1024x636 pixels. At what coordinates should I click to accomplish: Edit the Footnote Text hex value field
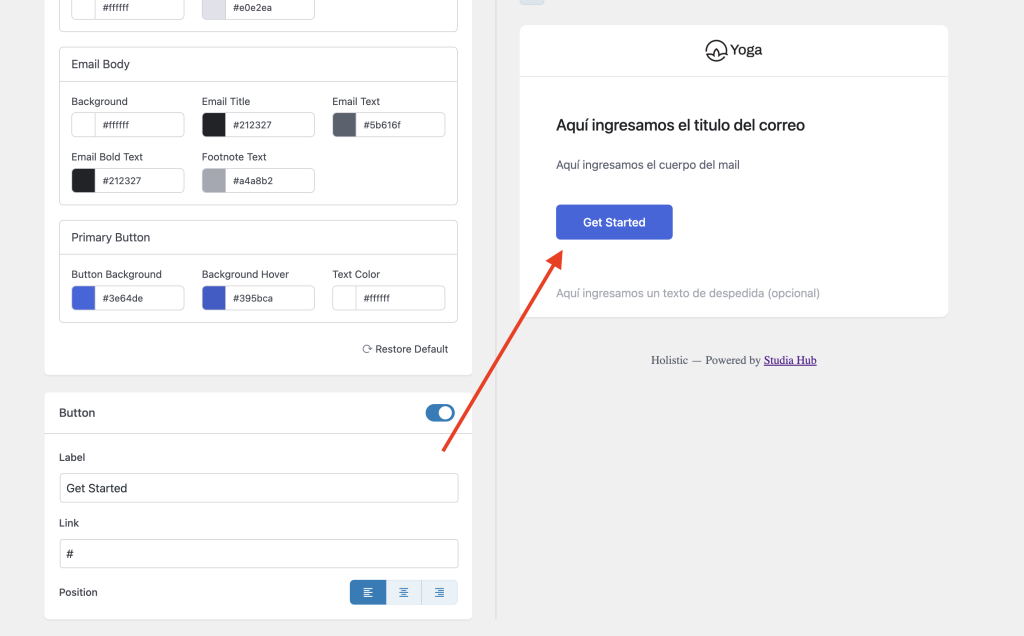270,181
